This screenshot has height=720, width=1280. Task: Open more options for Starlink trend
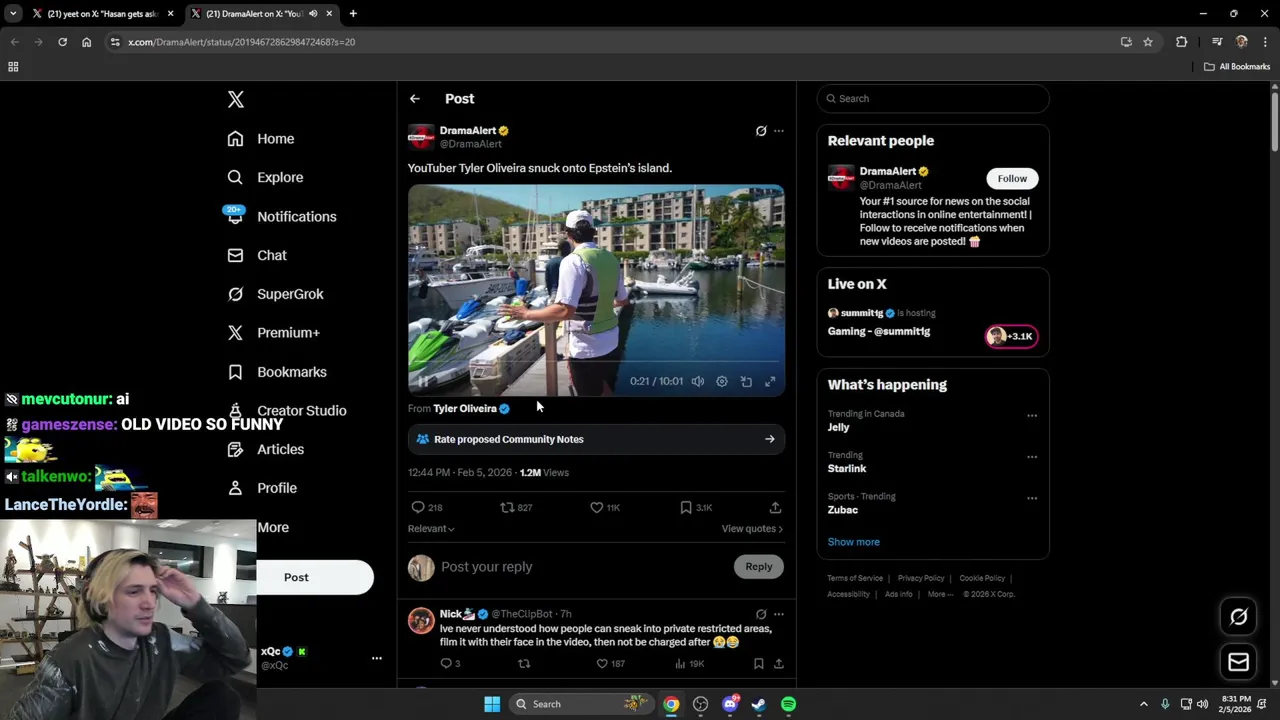pos(1032,457)
